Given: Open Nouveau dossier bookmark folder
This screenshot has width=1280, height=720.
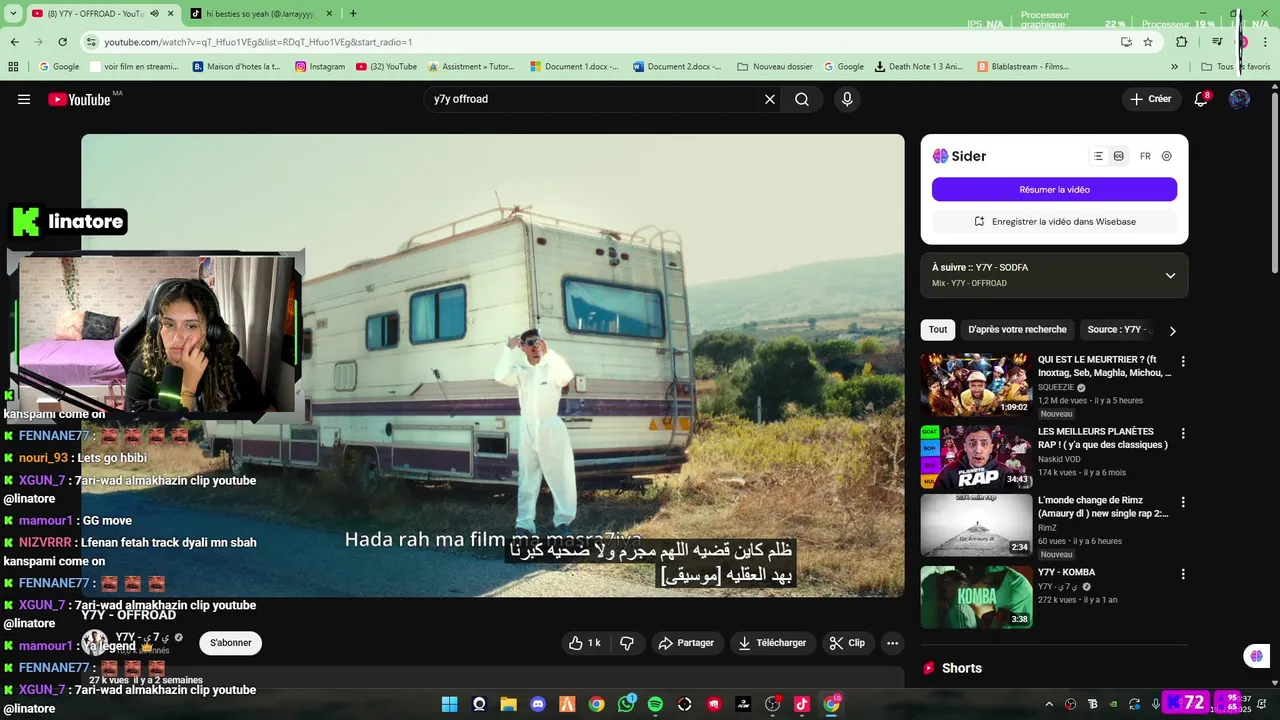Looking at the screenshot, I should (x=775, y=67).
